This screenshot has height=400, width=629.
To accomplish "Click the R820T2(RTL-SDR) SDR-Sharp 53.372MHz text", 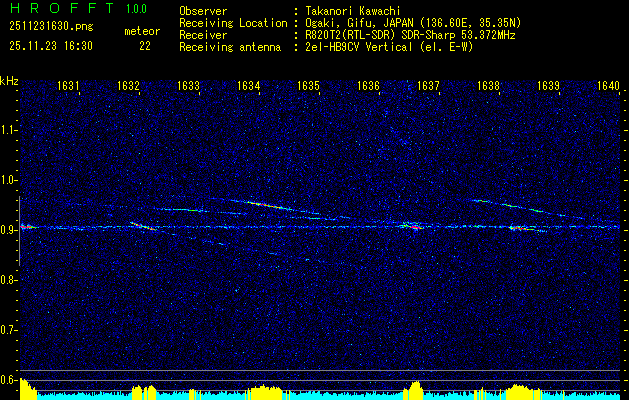I will click(x=410, y=35).
